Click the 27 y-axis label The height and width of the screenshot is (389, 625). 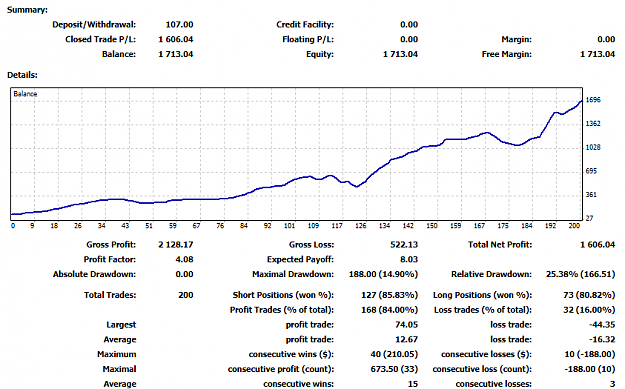point(589,218)
